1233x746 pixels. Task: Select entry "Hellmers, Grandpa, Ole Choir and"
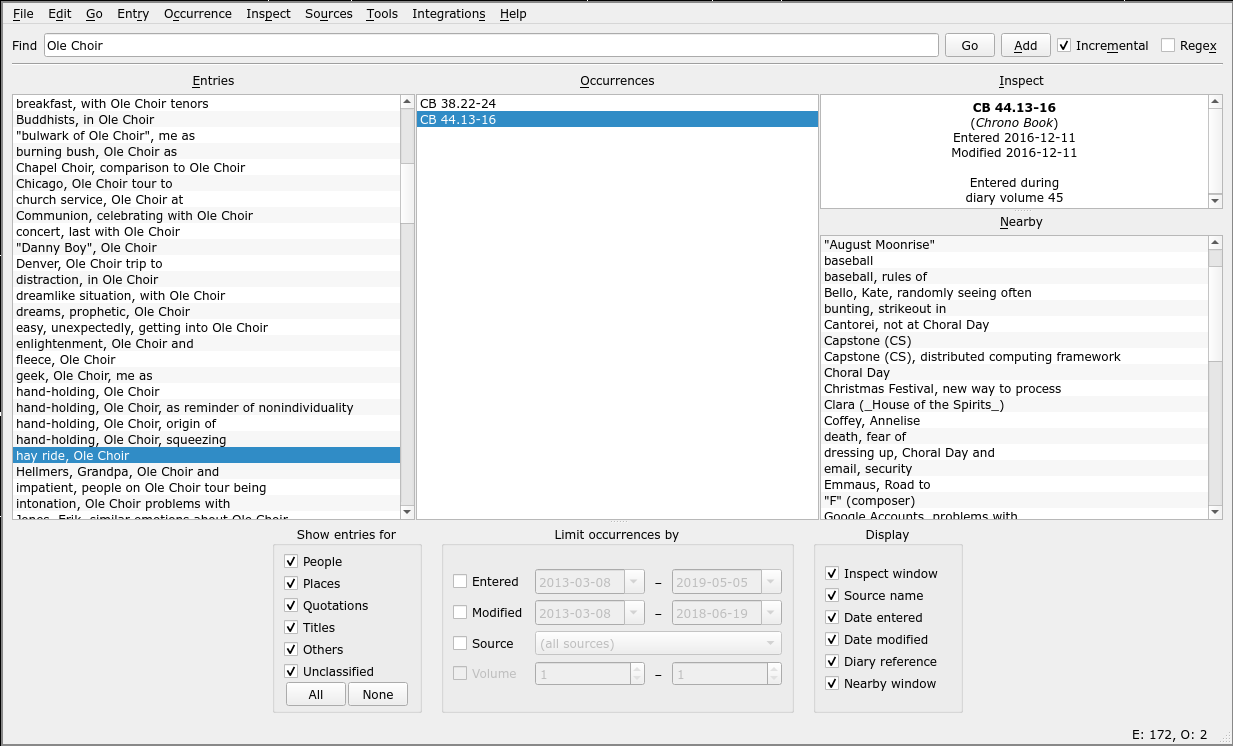pyautogui.click(x=206, y=472)
